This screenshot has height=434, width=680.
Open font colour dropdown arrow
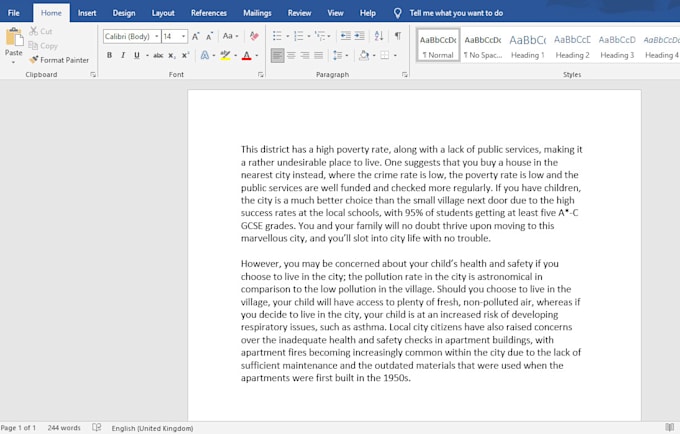click(x=257, y=55)
